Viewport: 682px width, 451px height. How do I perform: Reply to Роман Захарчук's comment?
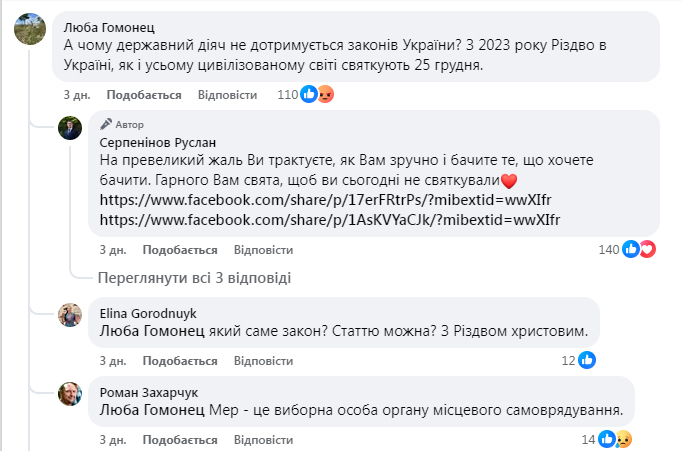pos(263,439)
